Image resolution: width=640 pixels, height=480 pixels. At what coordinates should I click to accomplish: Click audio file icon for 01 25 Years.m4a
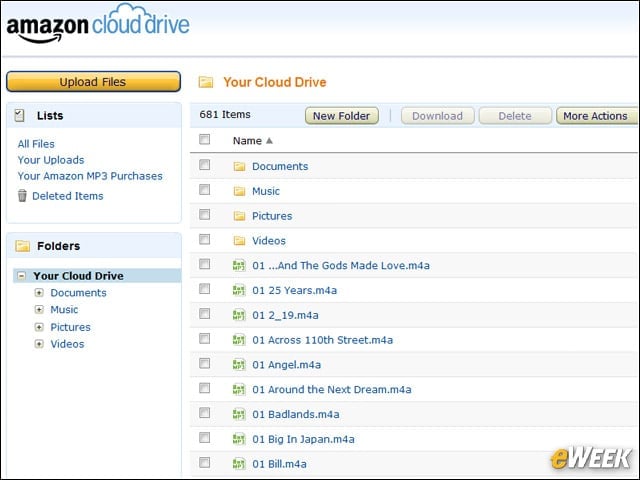point(239,291)
